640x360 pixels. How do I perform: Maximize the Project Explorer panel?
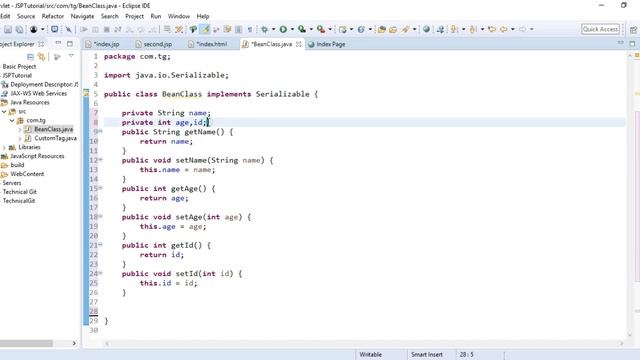click(70, 44)
